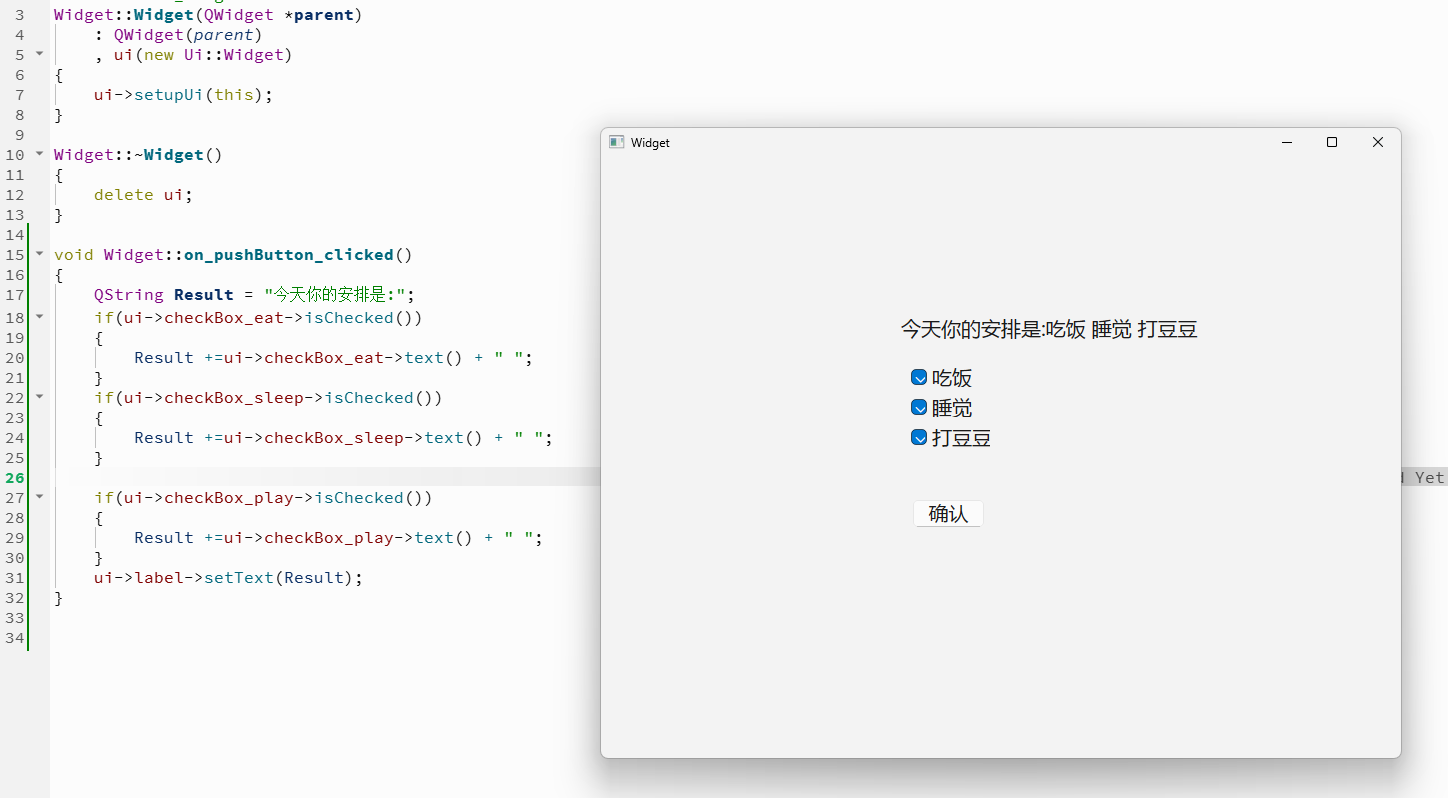
Task: Uncheck the 睡觉 checkbox
Action: coord(919,407)
